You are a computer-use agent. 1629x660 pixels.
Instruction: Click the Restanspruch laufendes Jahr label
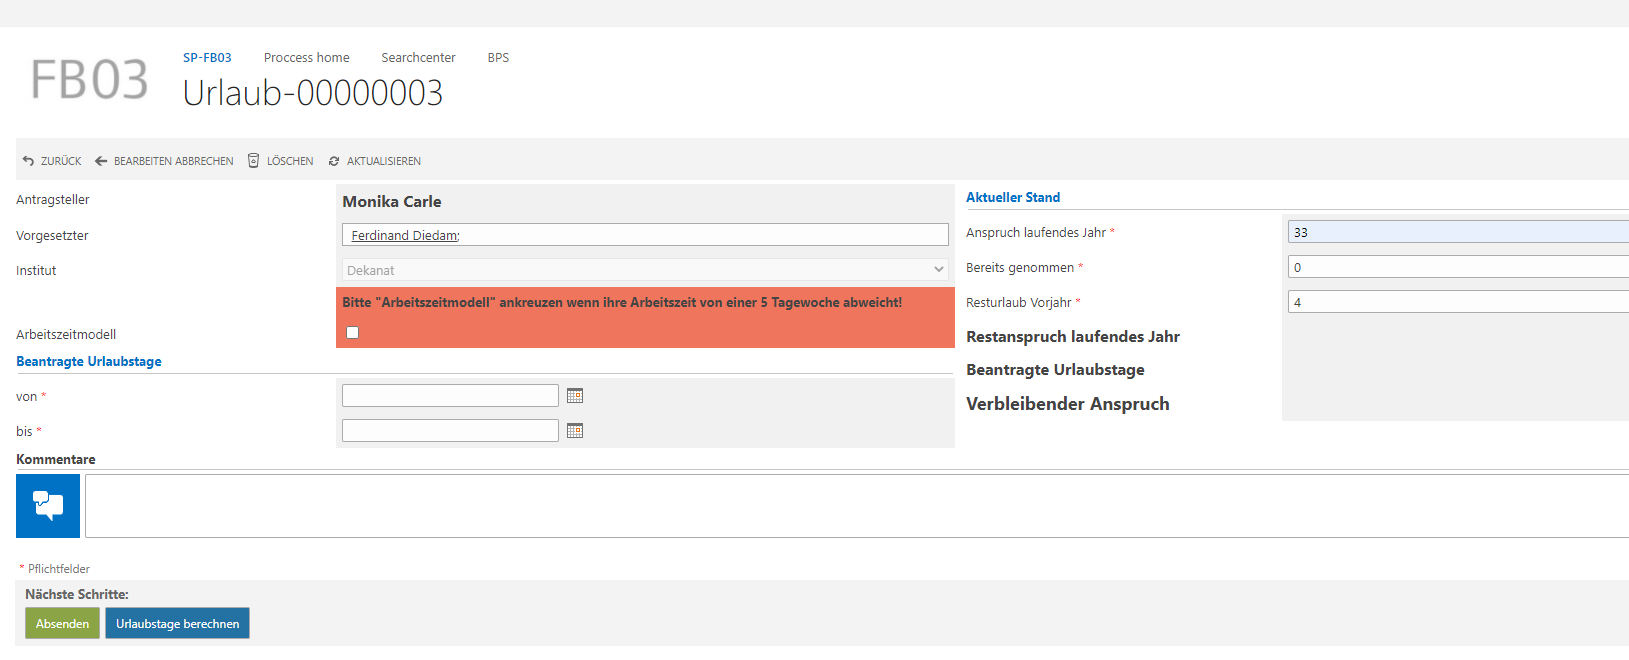[1073, 337]
